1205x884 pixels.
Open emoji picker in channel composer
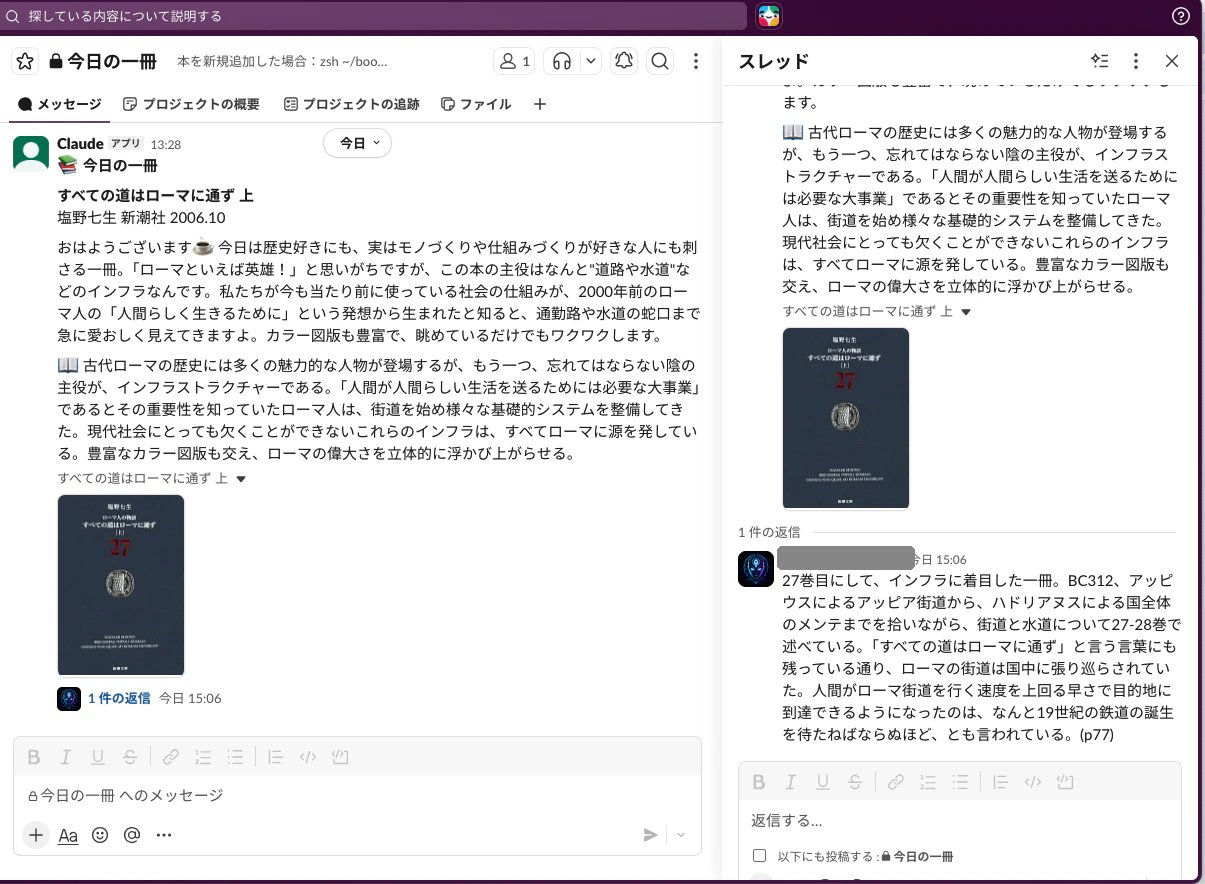pos(100,835)
